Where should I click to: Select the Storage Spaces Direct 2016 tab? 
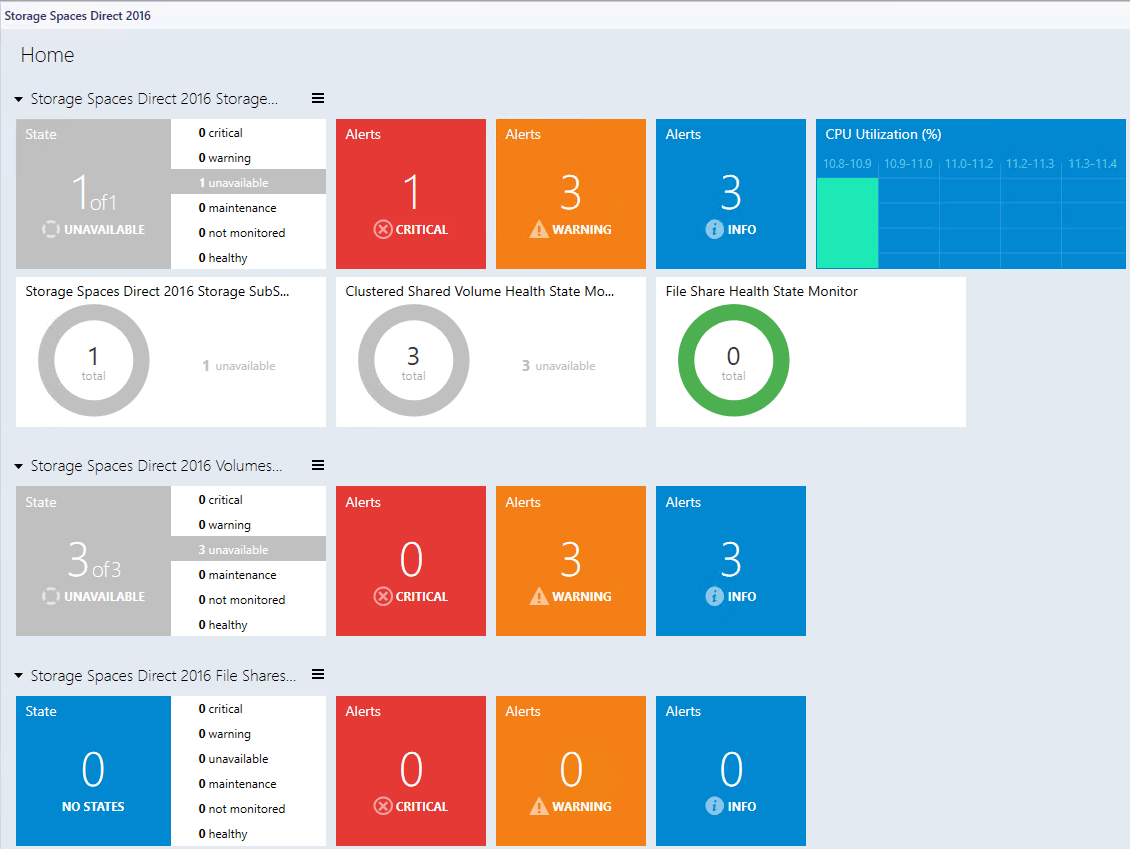[x=79, y=15]
